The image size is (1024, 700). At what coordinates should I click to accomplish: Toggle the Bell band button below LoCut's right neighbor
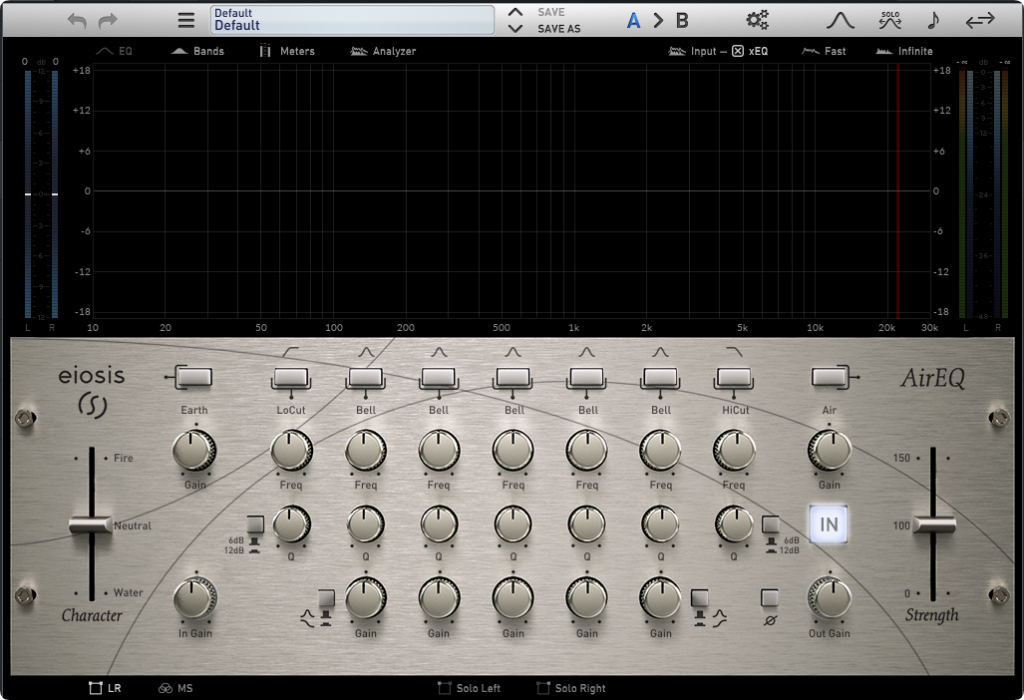tap(366, 377)
